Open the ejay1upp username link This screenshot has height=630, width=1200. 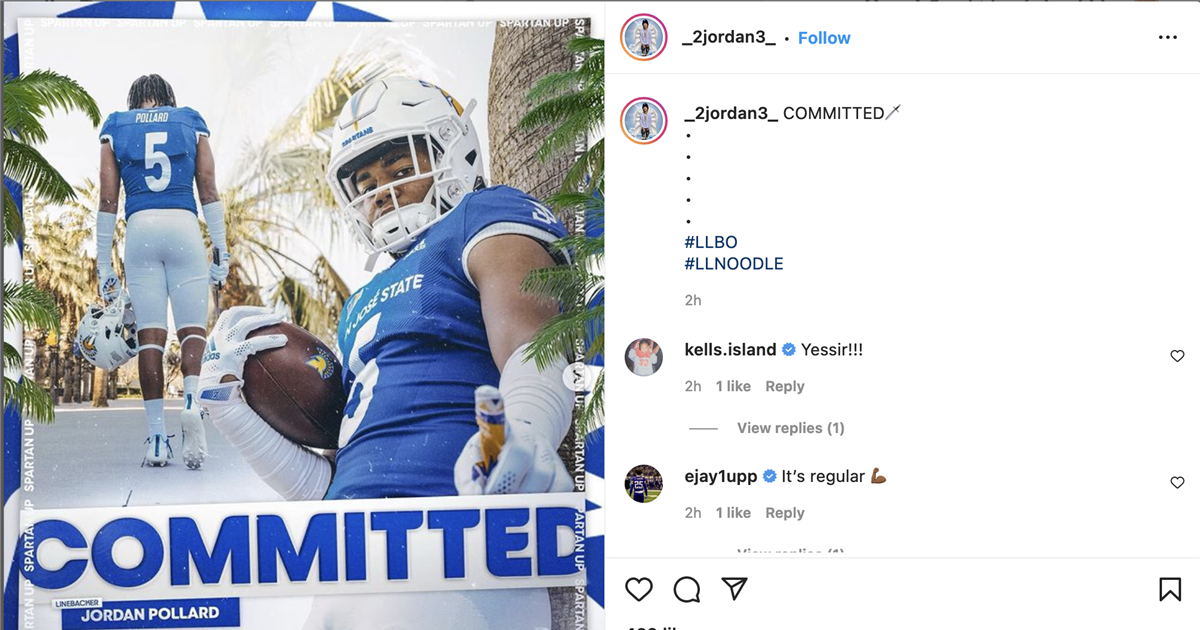tap(721, 477)
